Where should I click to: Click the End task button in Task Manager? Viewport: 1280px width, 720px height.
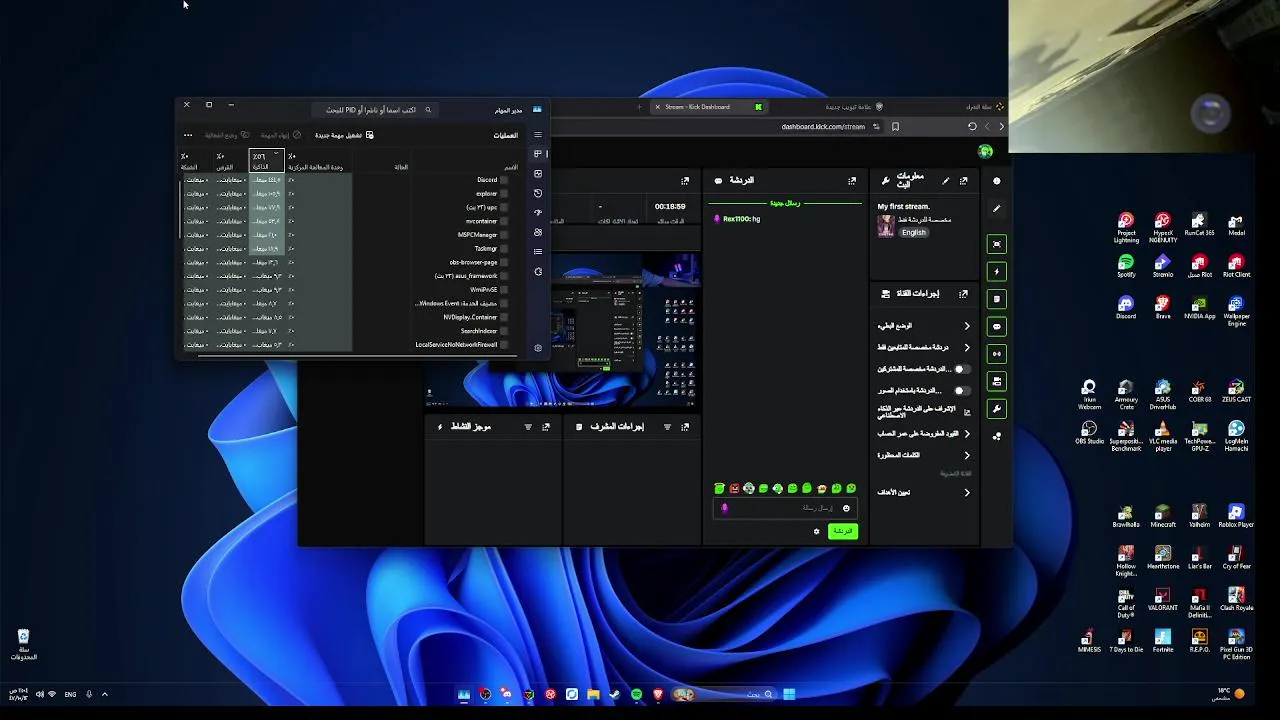pos(281,135)
